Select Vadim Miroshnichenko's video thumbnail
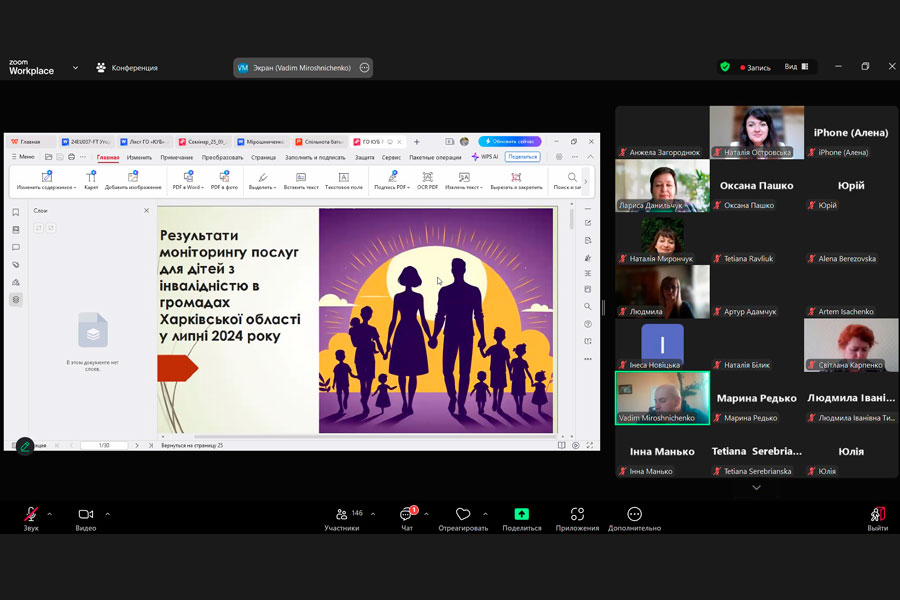Image resolution: width=900 pixels, height=600 pixels. tap(662, 398)
